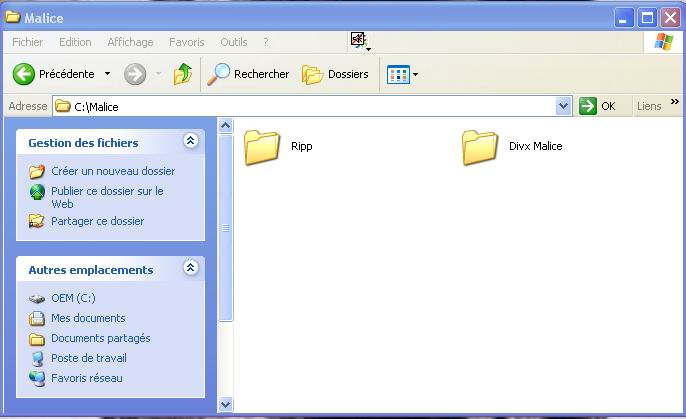The image size is (686, 419).
Task: Open the Outils menu
Action: (x=234, y=42)
